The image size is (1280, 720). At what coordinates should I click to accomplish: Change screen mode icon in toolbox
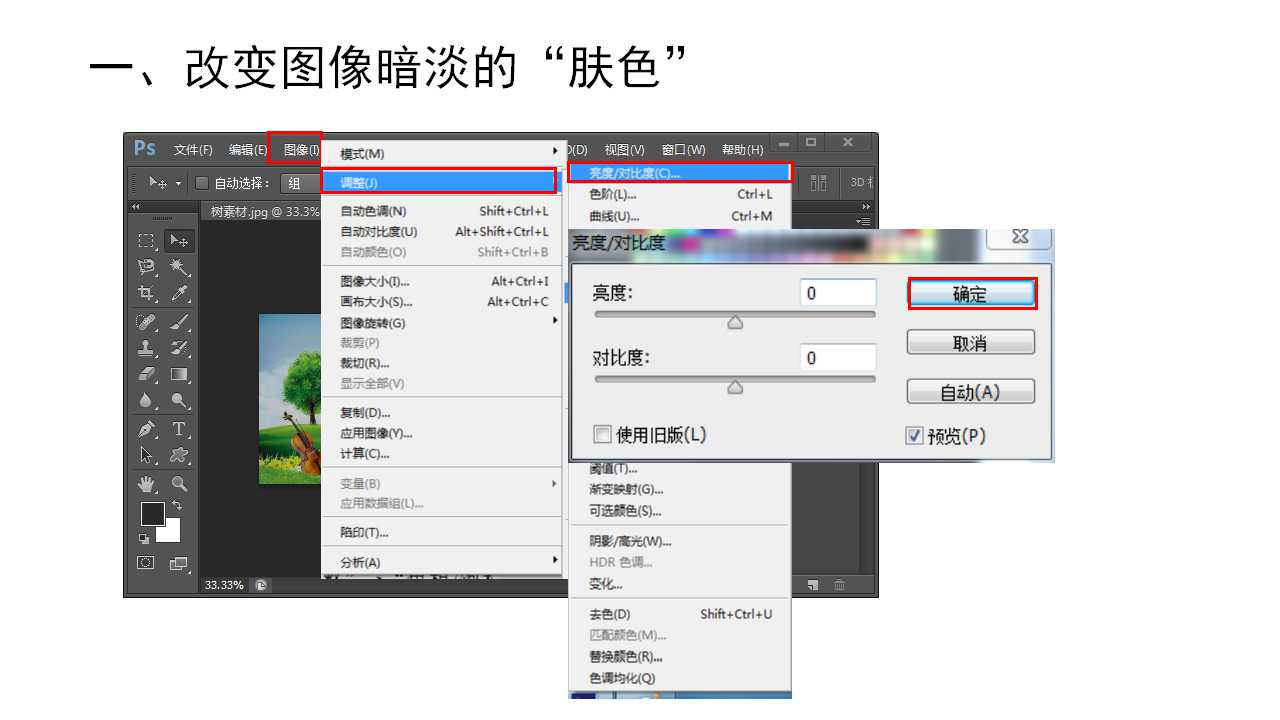click(x=179, y=563)
